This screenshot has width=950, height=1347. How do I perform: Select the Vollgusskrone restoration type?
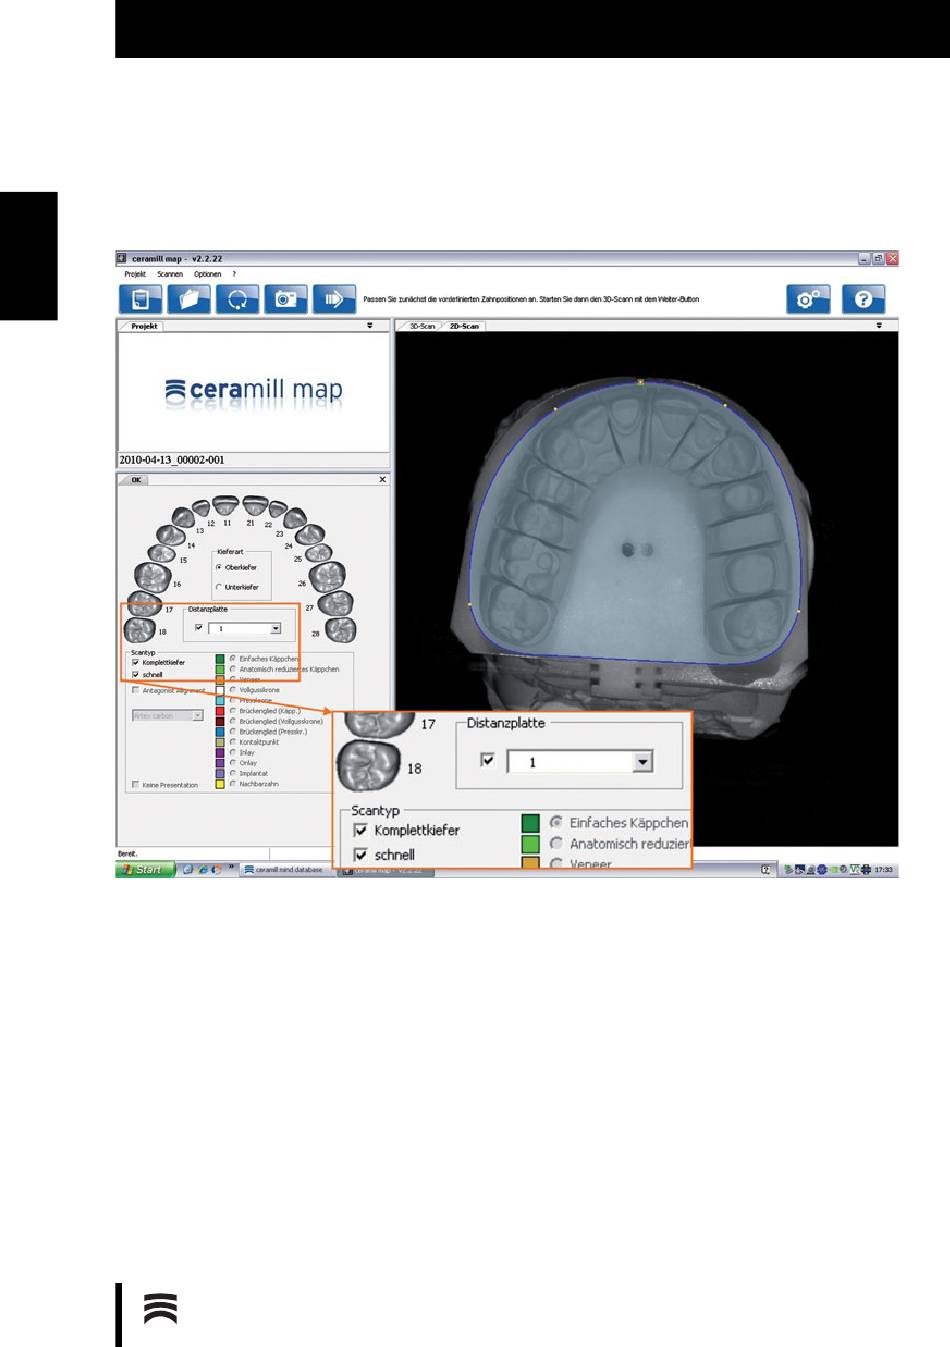click(233, 690)
